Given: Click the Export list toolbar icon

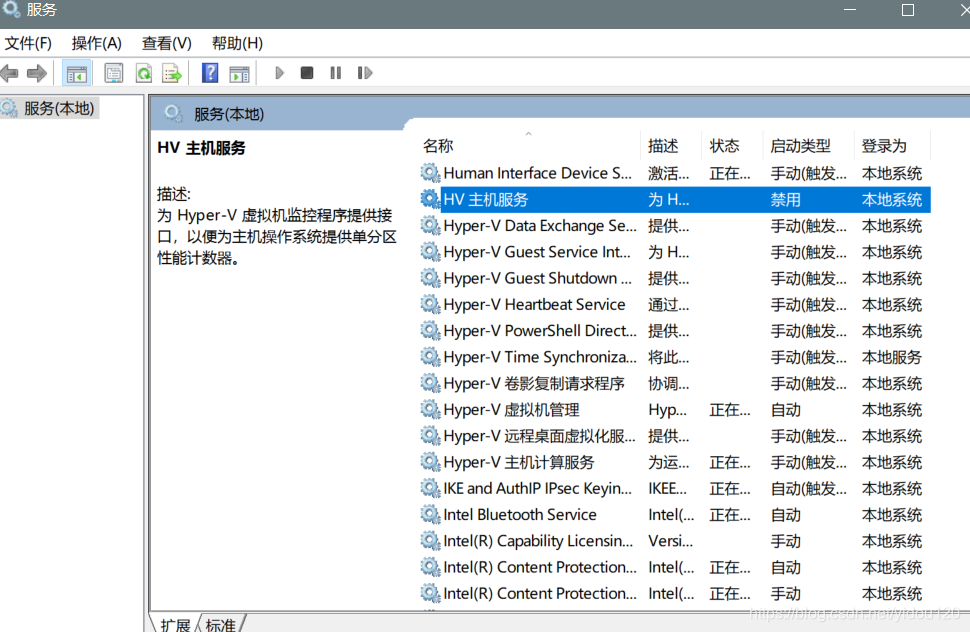Looking at the screenshot, I should [x=172, y=74].
